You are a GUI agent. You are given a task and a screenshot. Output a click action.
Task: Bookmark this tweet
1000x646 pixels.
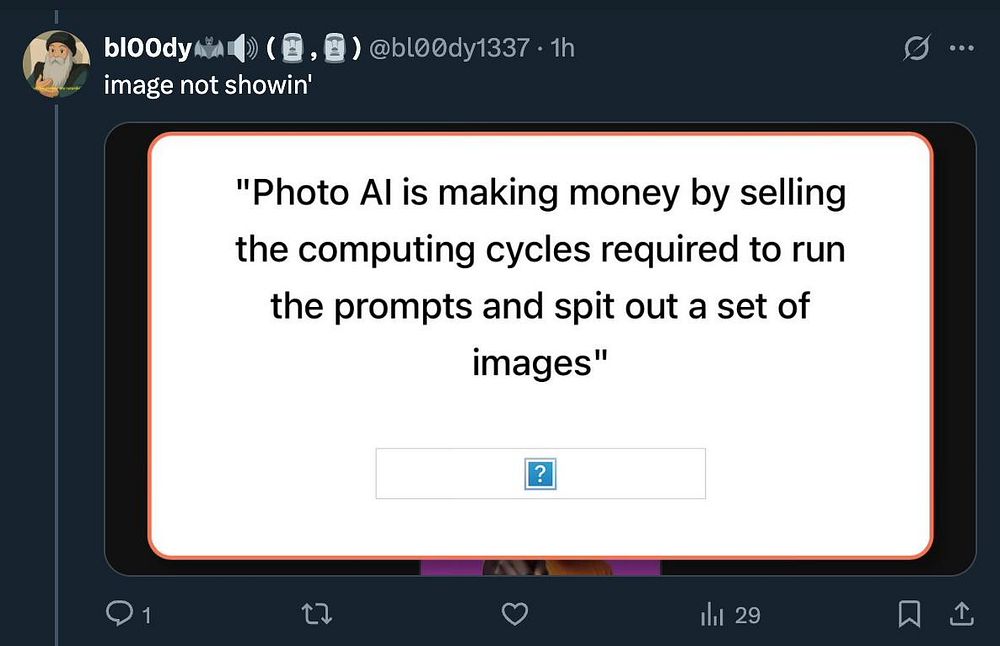909,614
